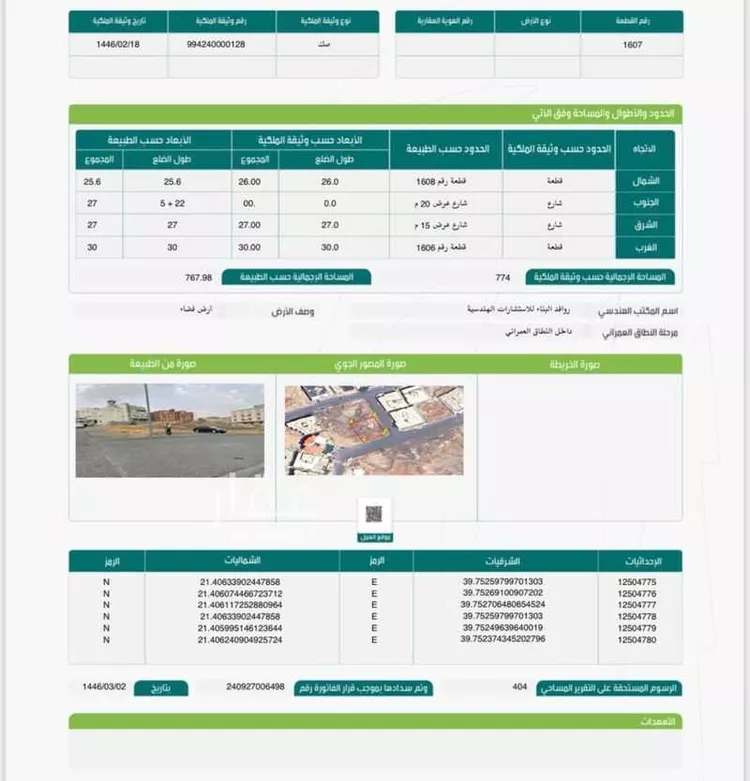
Task: Select coordinate row 12504775
Action: (638, 581)
